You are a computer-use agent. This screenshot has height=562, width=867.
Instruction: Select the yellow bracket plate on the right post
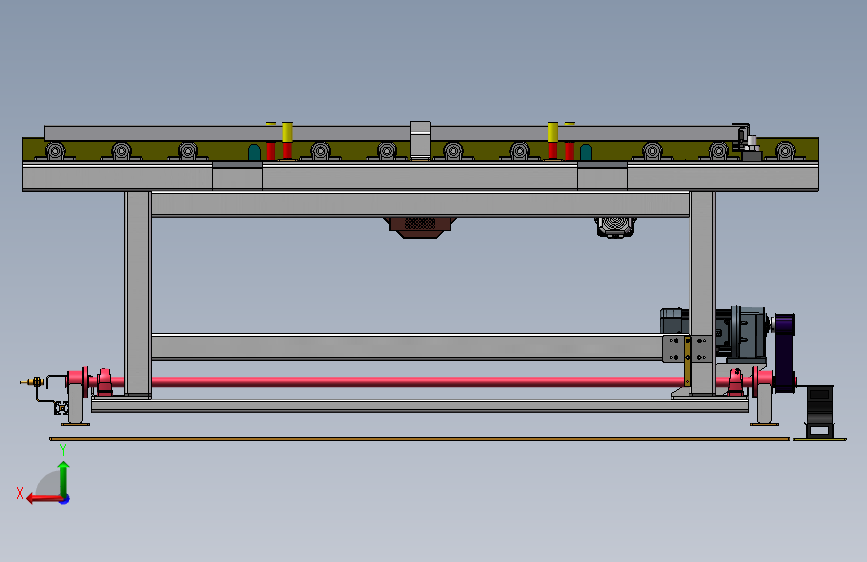pos(687,361)
